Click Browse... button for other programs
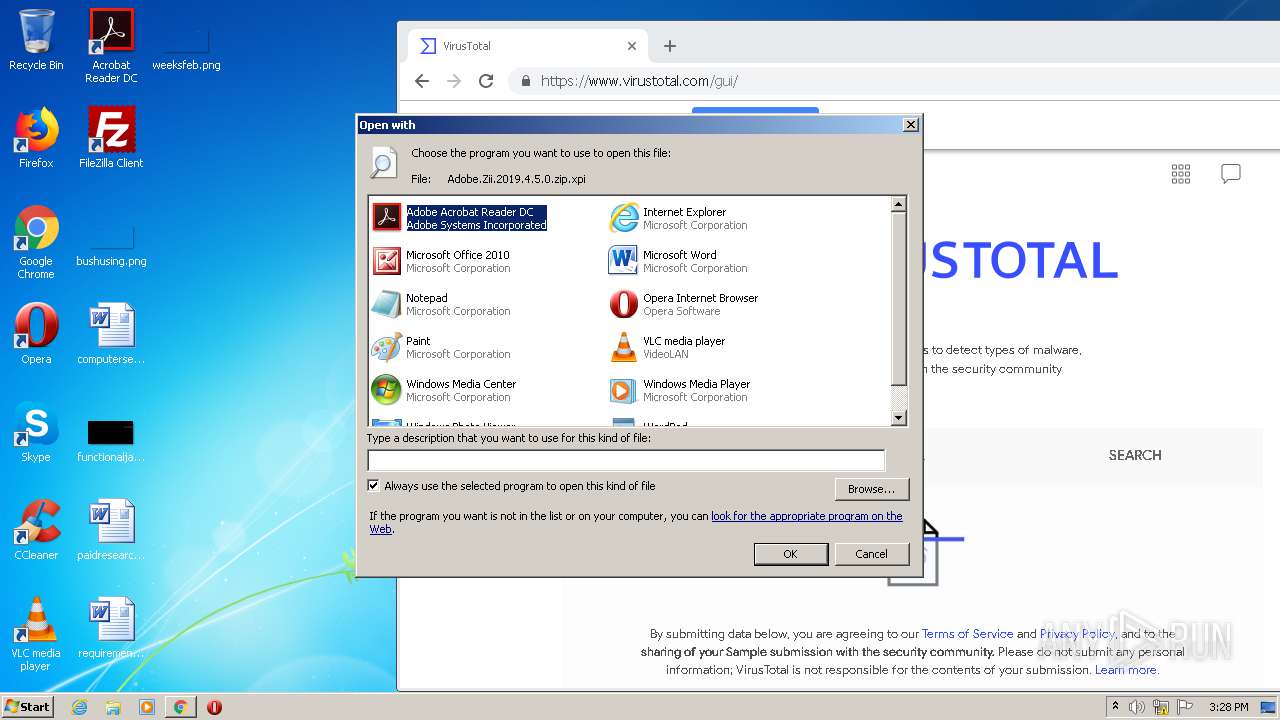 871,489
